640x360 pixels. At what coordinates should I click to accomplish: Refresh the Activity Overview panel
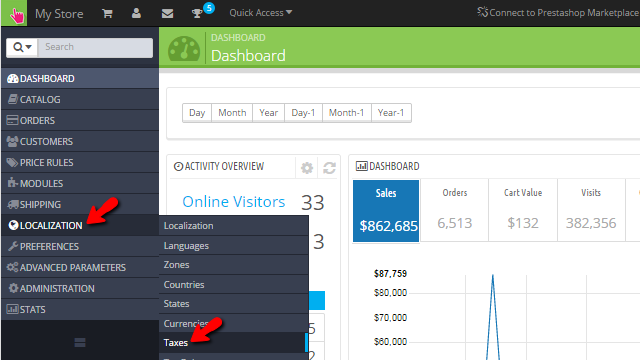(329, 167)
